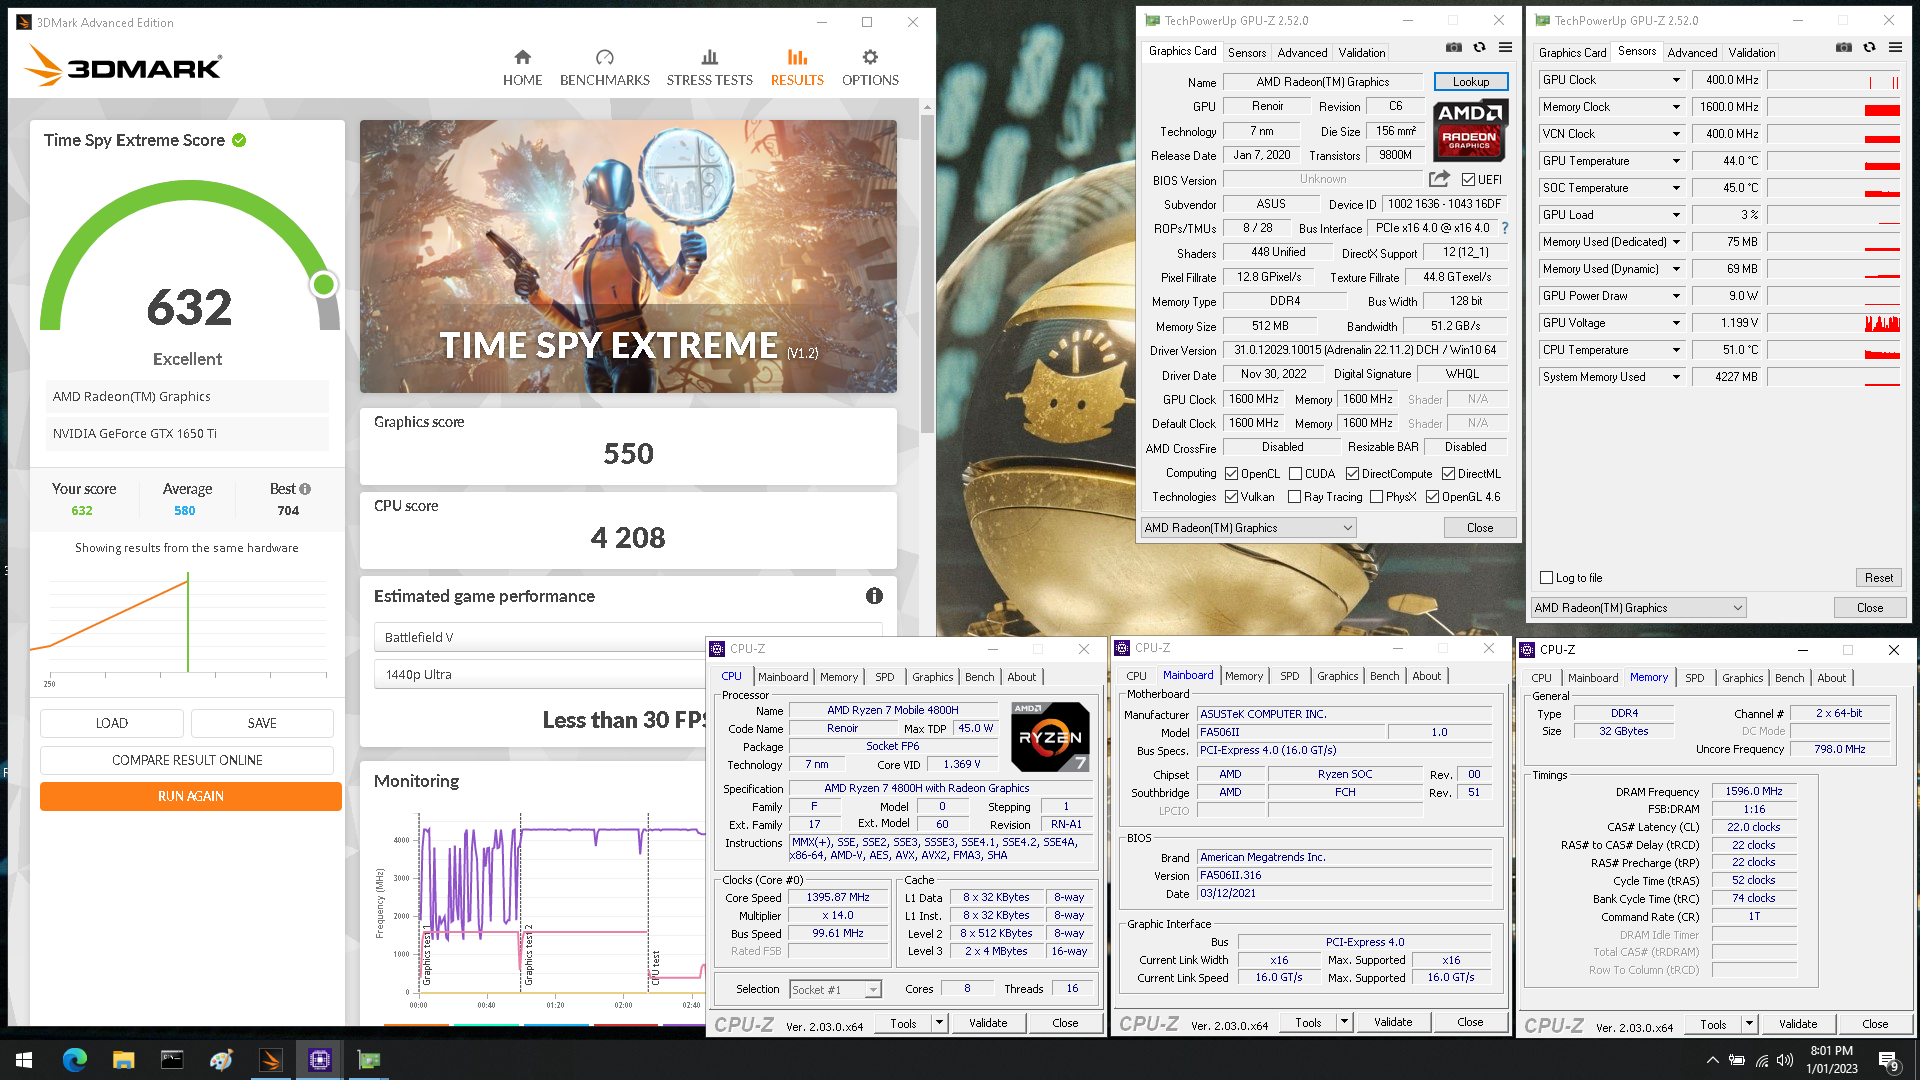This screenshot has height=1080, width=1920.
Task: Click the Memory Clock sensor graph bar
Action: (1833, 107)
